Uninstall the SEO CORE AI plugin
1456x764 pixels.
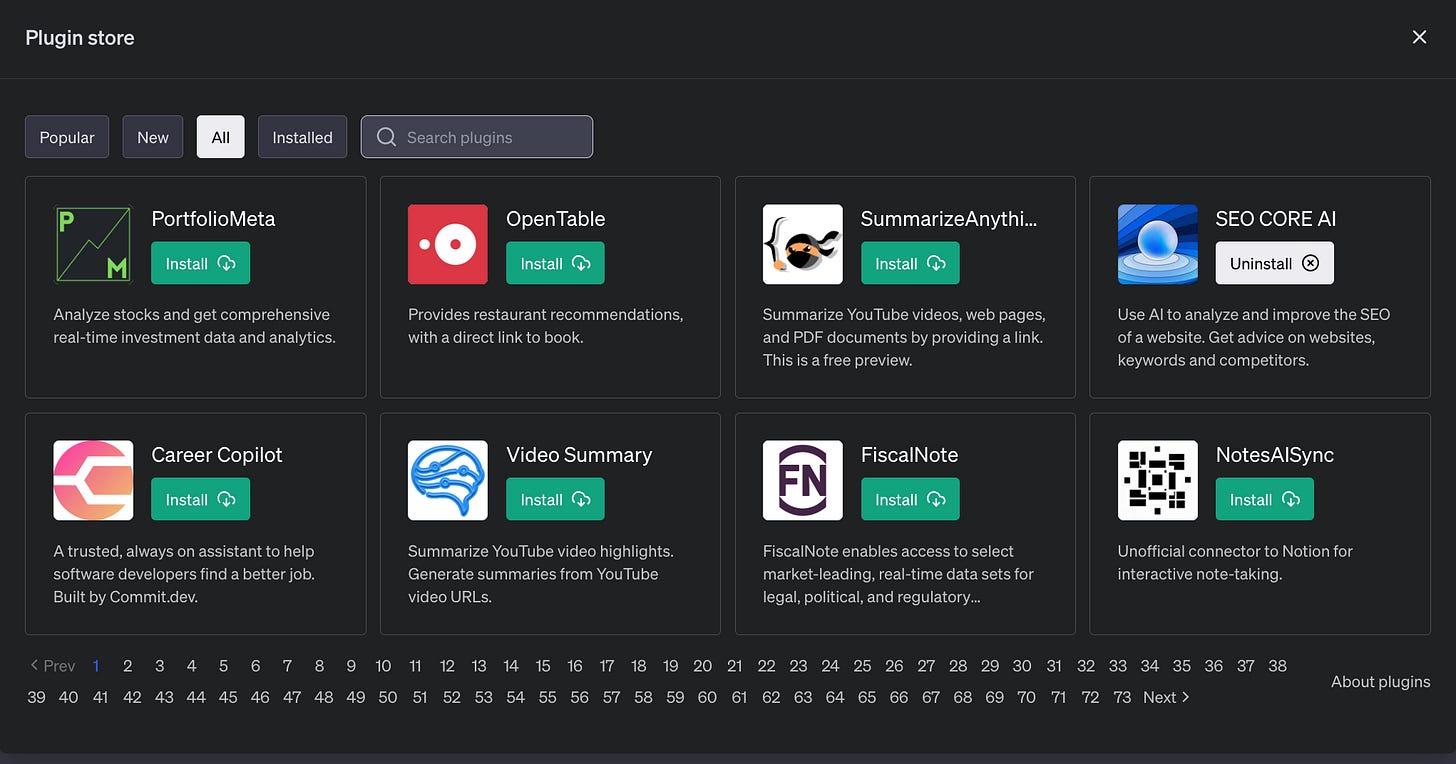pyautogui.click(x=1275, y=264)
